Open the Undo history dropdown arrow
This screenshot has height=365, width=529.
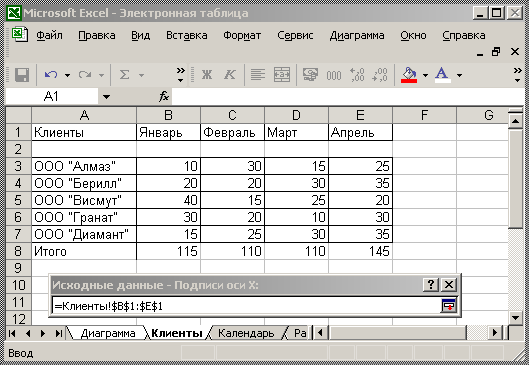pos(67,75)
